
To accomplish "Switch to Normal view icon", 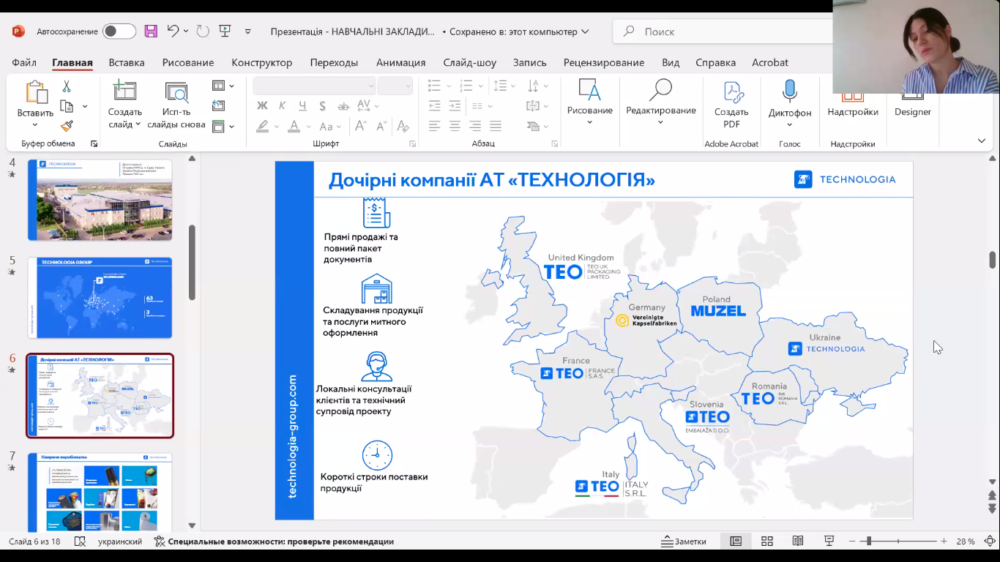I will pyautogui.click(x=736, y=541).
